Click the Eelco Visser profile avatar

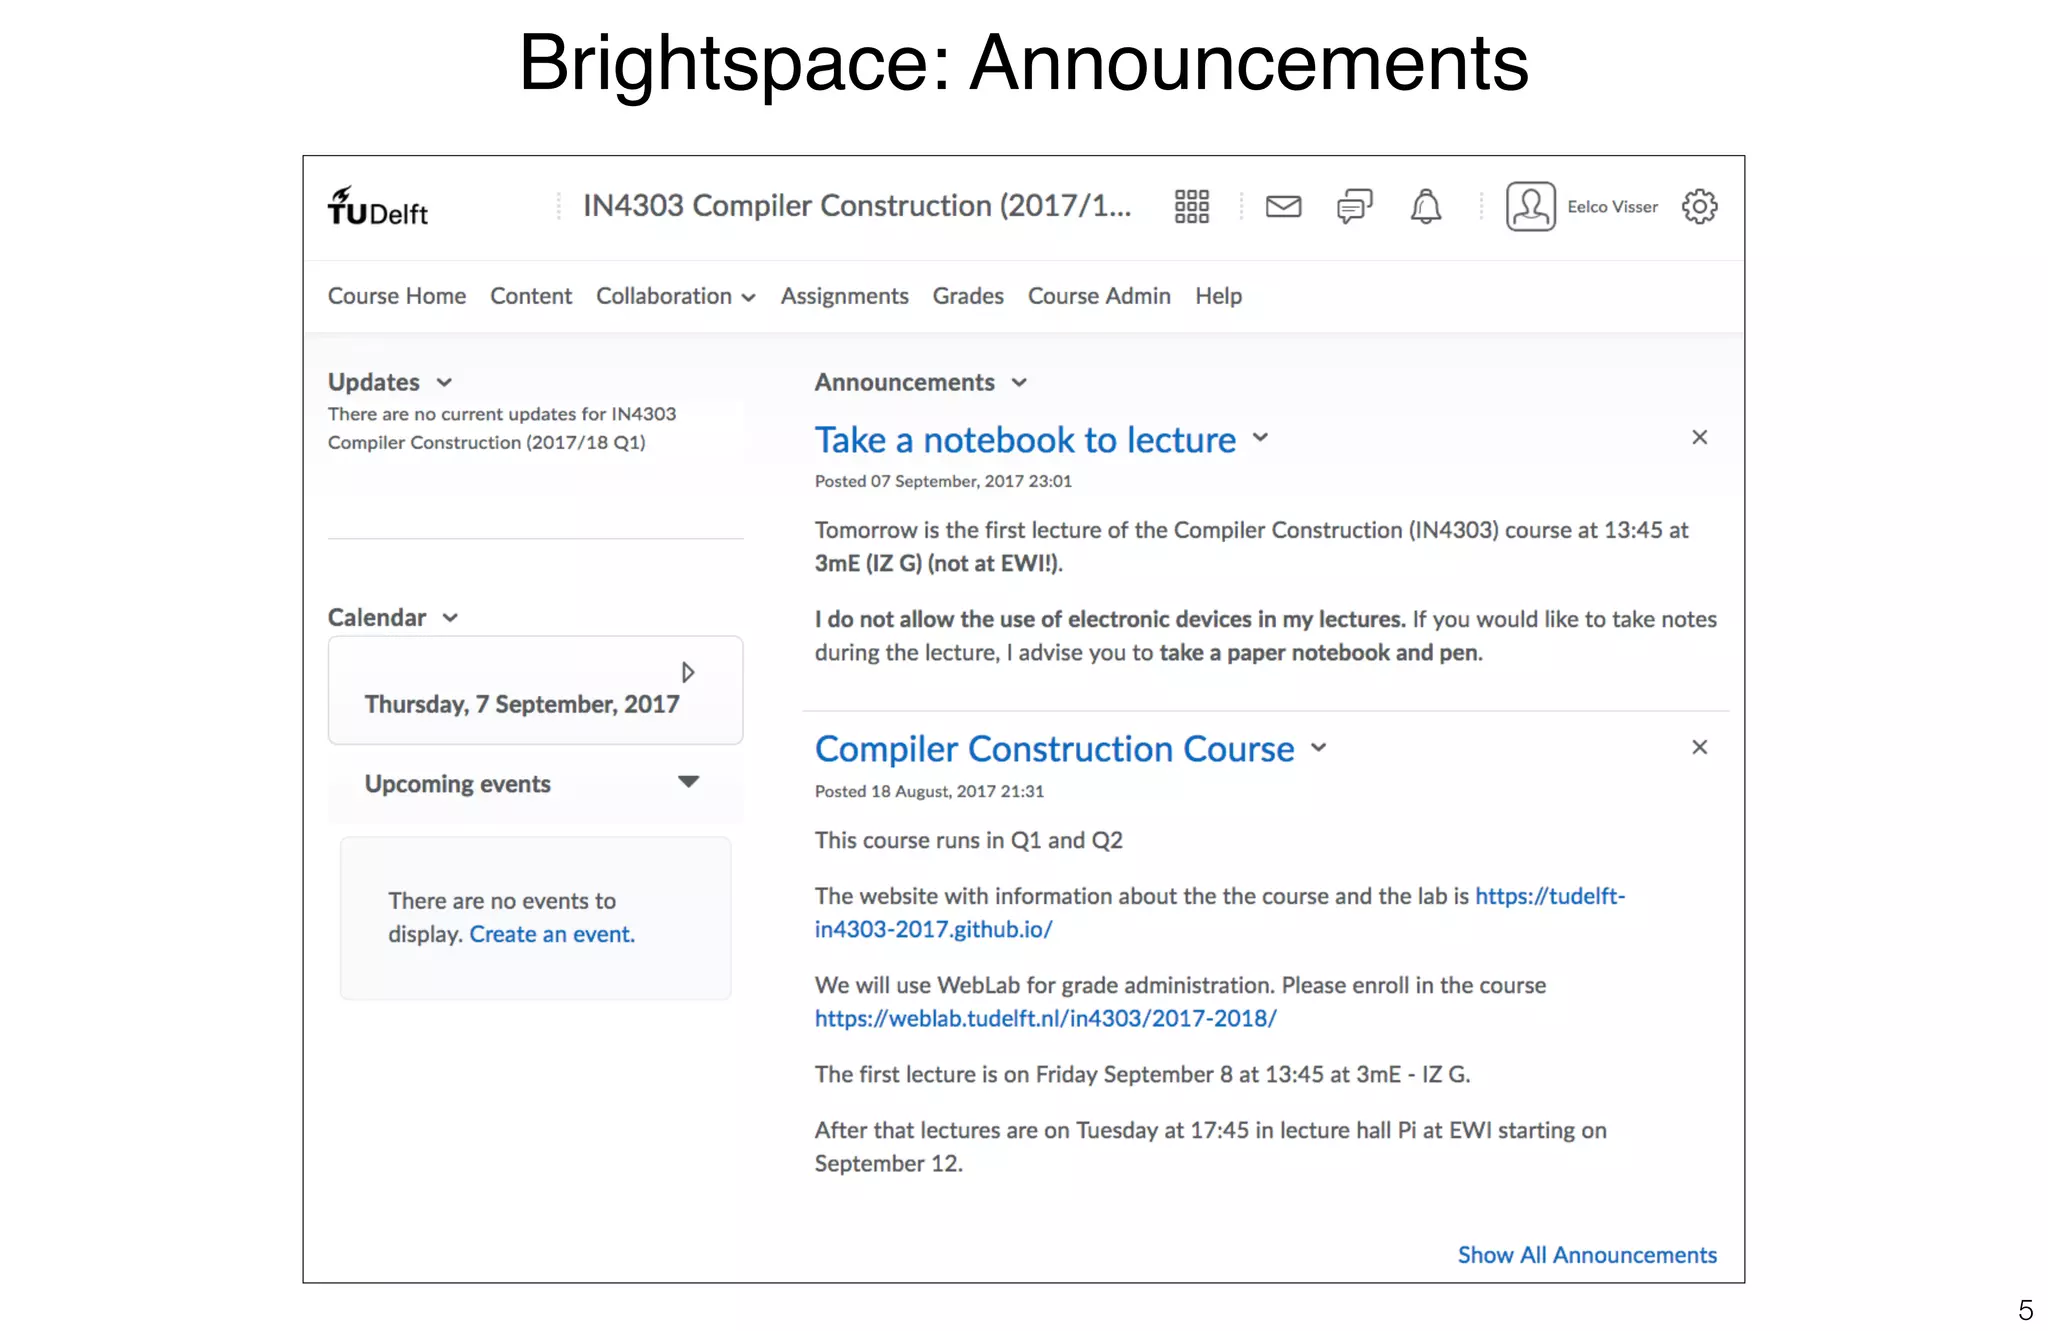(1530, 207)
